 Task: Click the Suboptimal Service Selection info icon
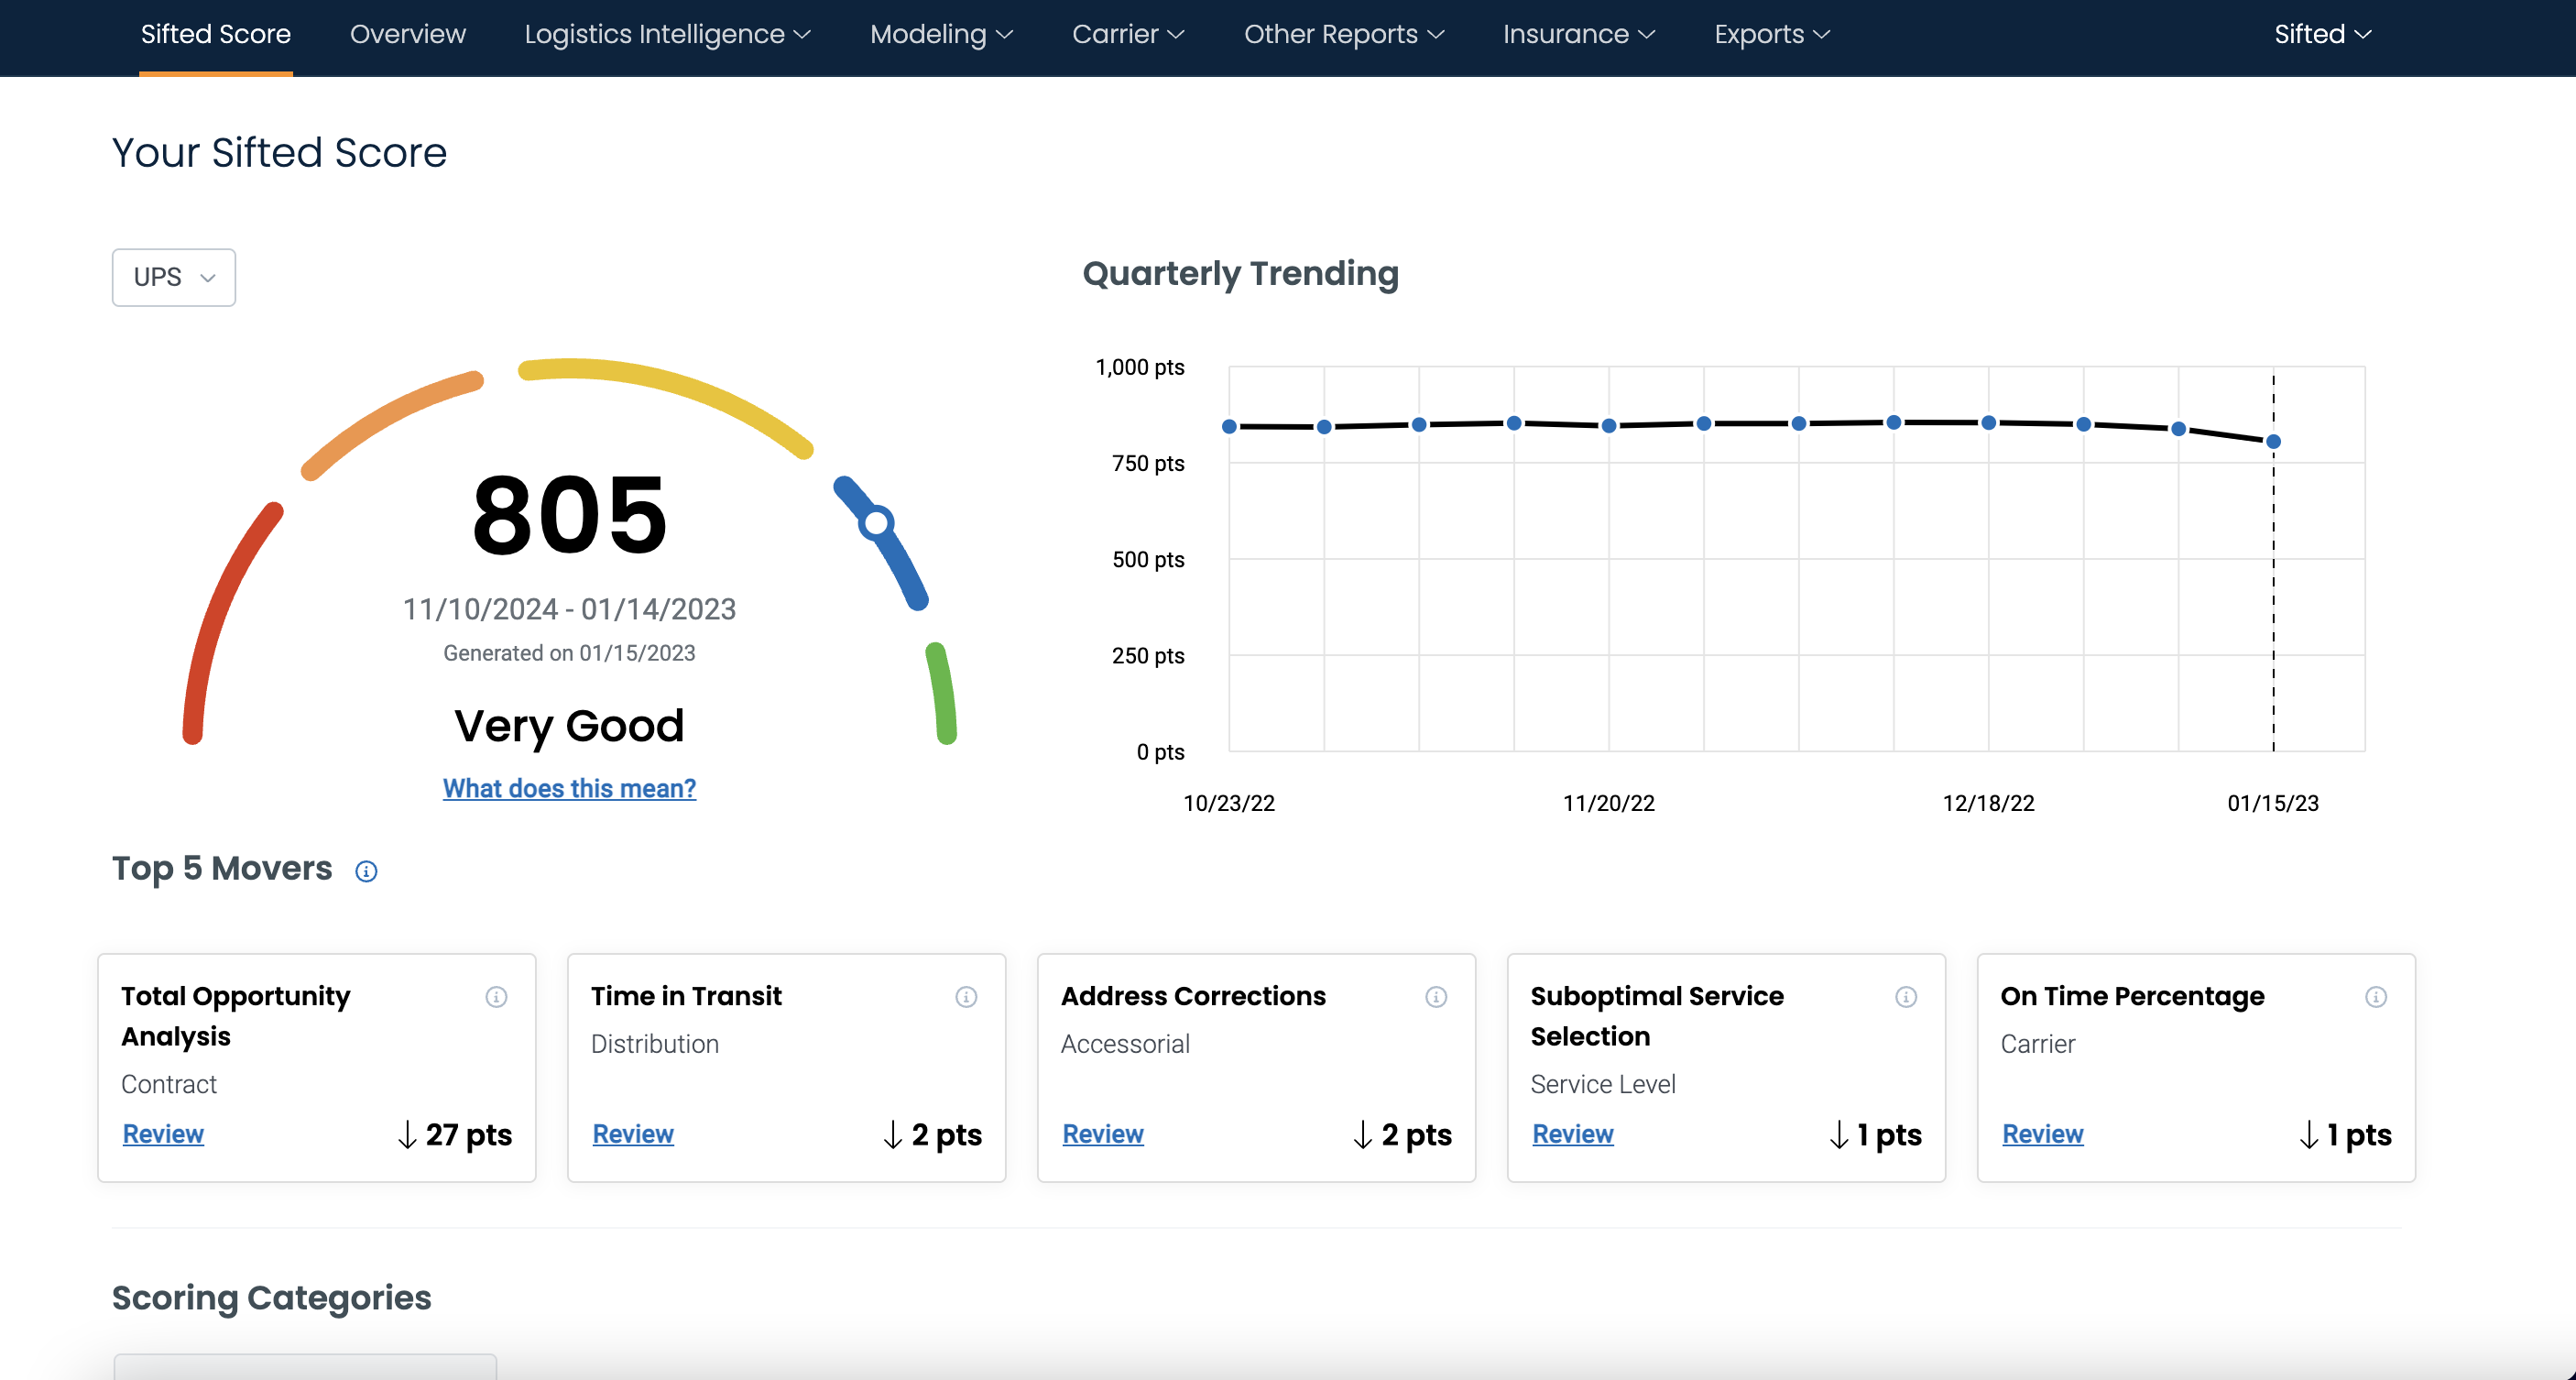point(1905,996)
